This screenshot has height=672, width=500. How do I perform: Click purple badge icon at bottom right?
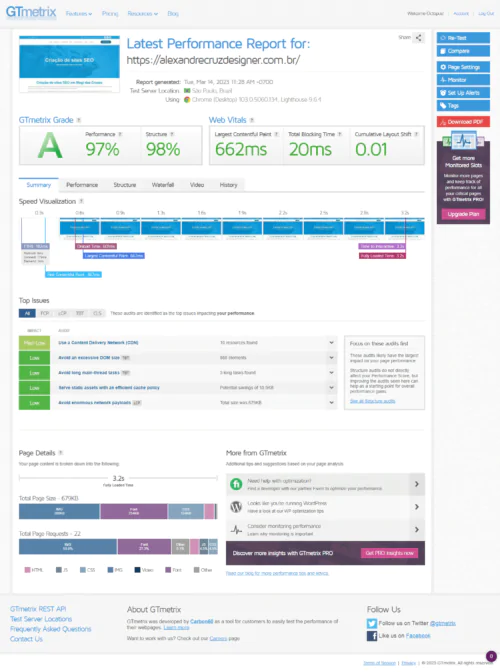point(491,656)
